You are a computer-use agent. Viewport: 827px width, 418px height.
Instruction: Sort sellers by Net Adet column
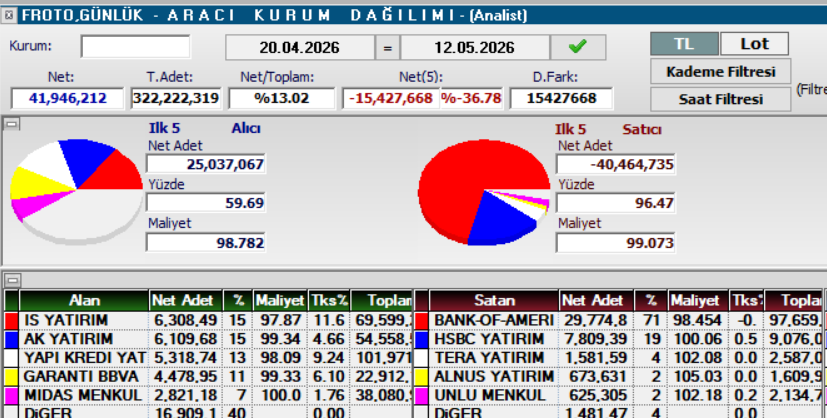[x=596, y=300]
